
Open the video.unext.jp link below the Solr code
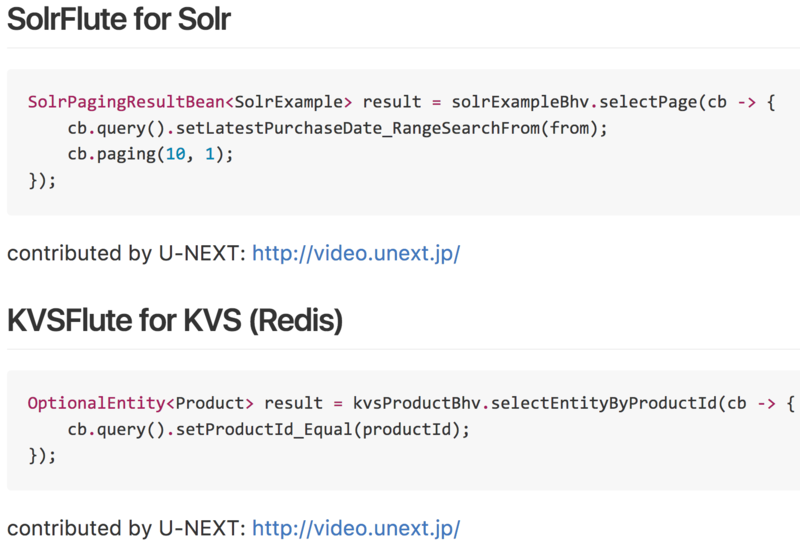click(x=355, y=253)
